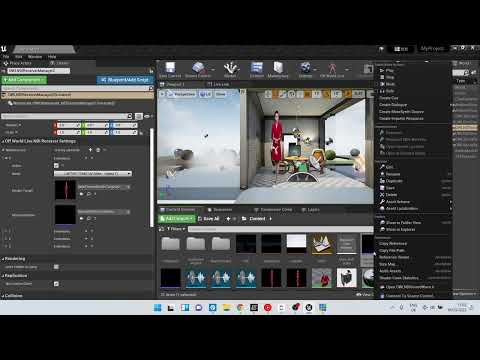Click the scale snap icon in the viewport
The image size is (480, 360).
(348, 94)
